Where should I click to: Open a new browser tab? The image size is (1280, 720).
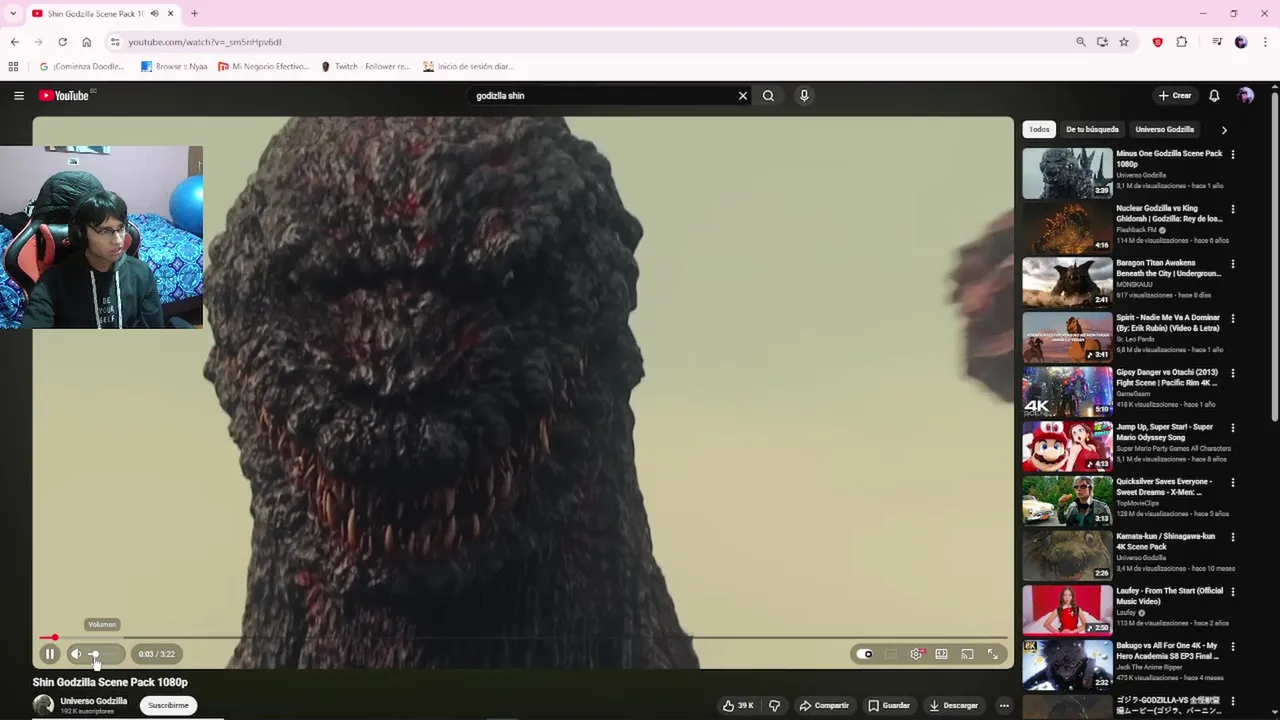pyautogui.click(x=194, y=14)
